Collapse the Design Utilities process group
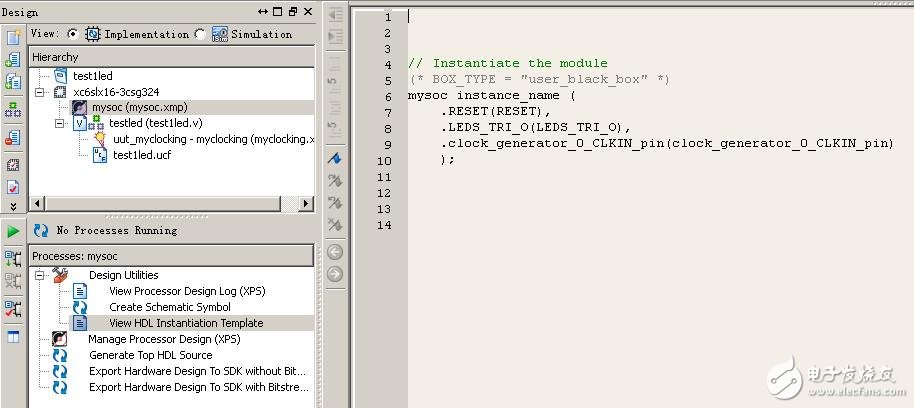The height and width of the screenshot is (408, 914). pos(41,275)
